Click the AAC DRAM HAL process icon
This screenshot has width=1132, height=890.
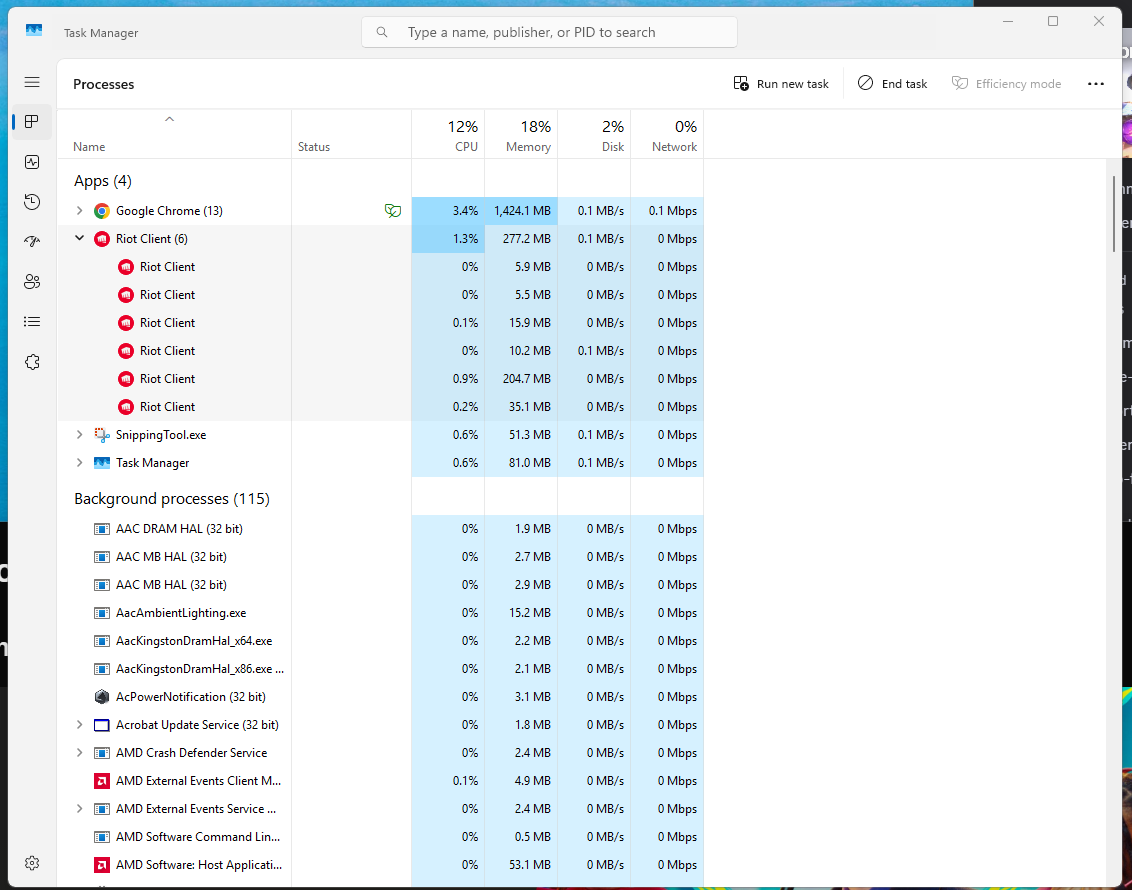(102, 529)
